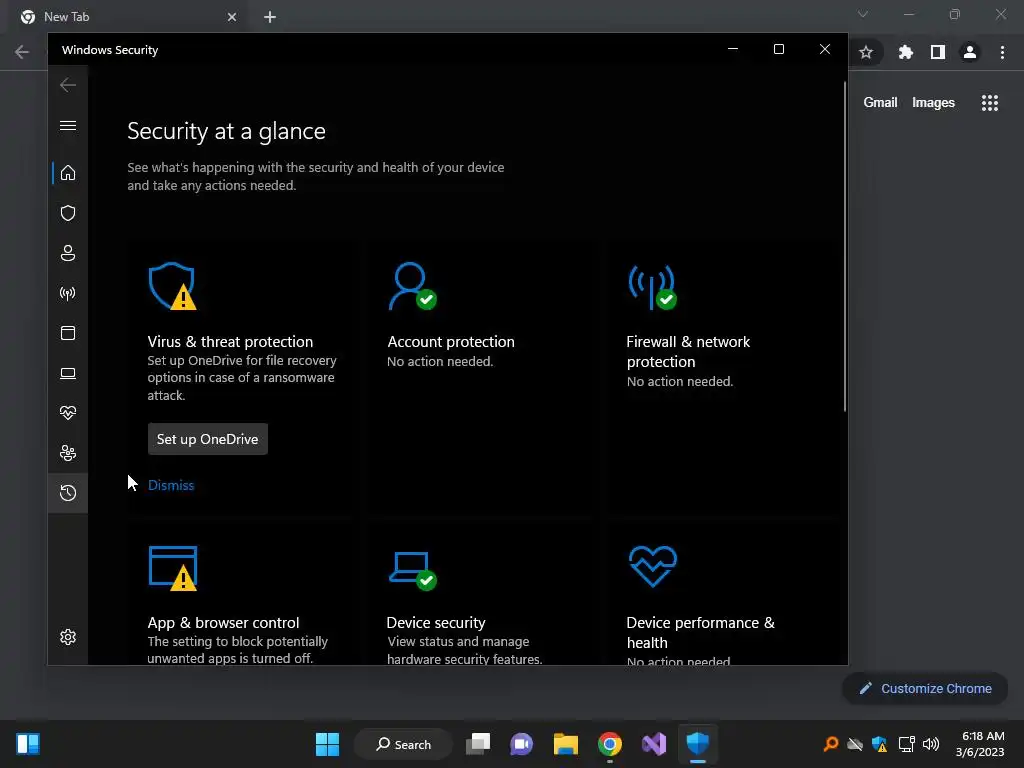The height and width of the screenshot is (768, 1024).
Task: Click the Account protection tile icon
Action: click(x=412, y=286)
